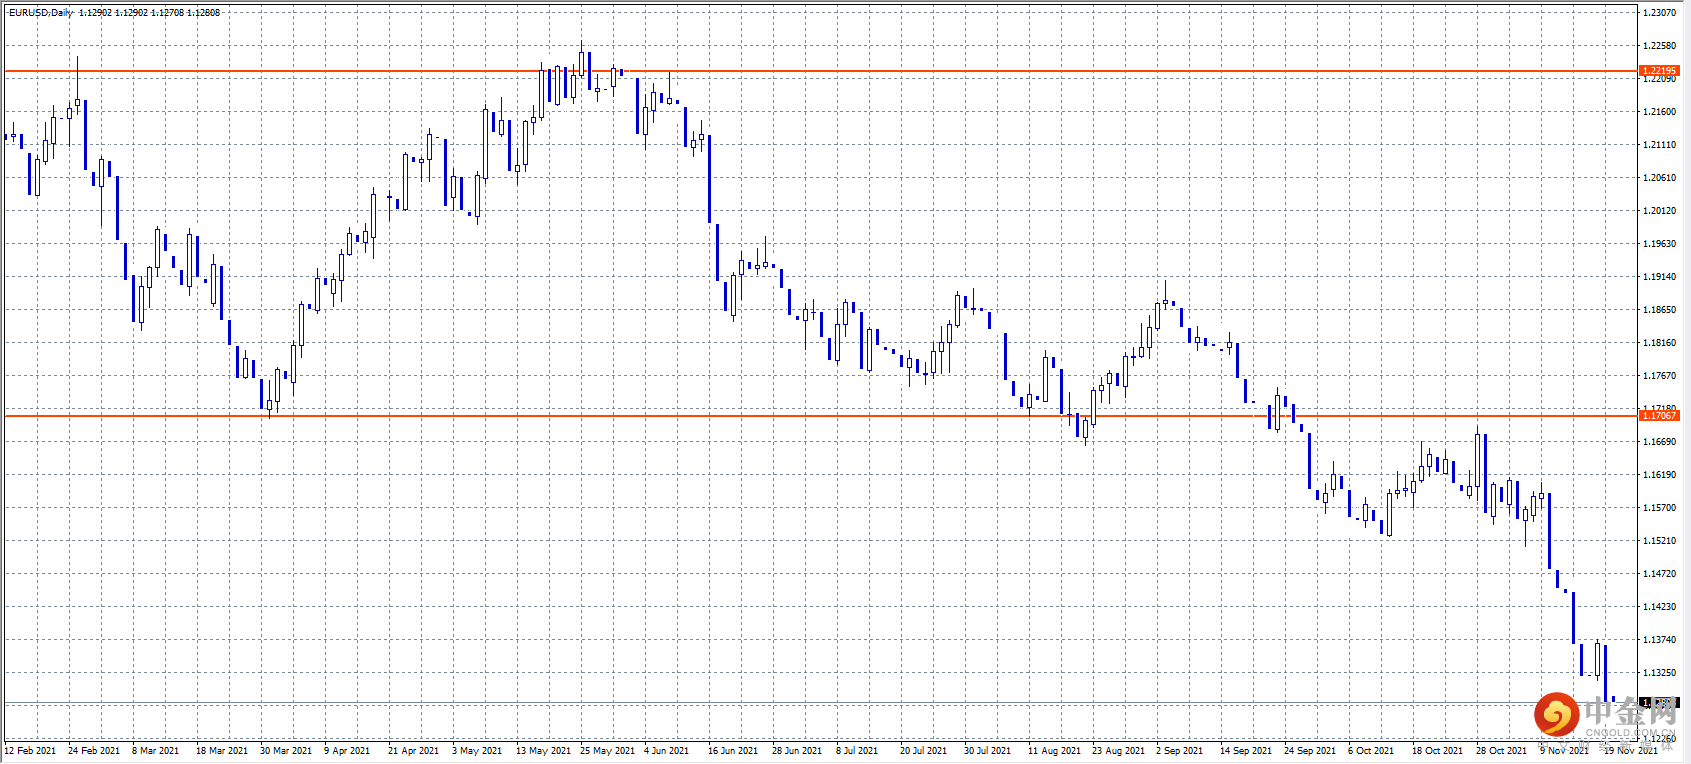
Task: Click the 6 Oct 2021 date label
Action: point(1371,751)
